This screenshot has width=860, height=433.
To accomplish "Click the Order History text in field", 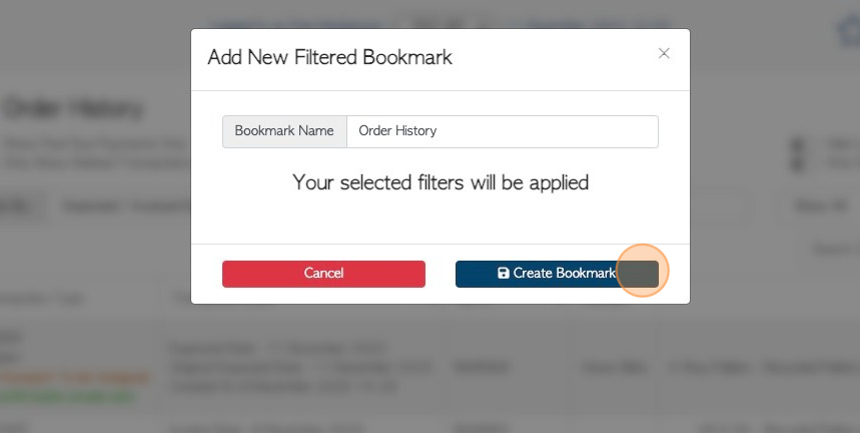I will 398,131.
